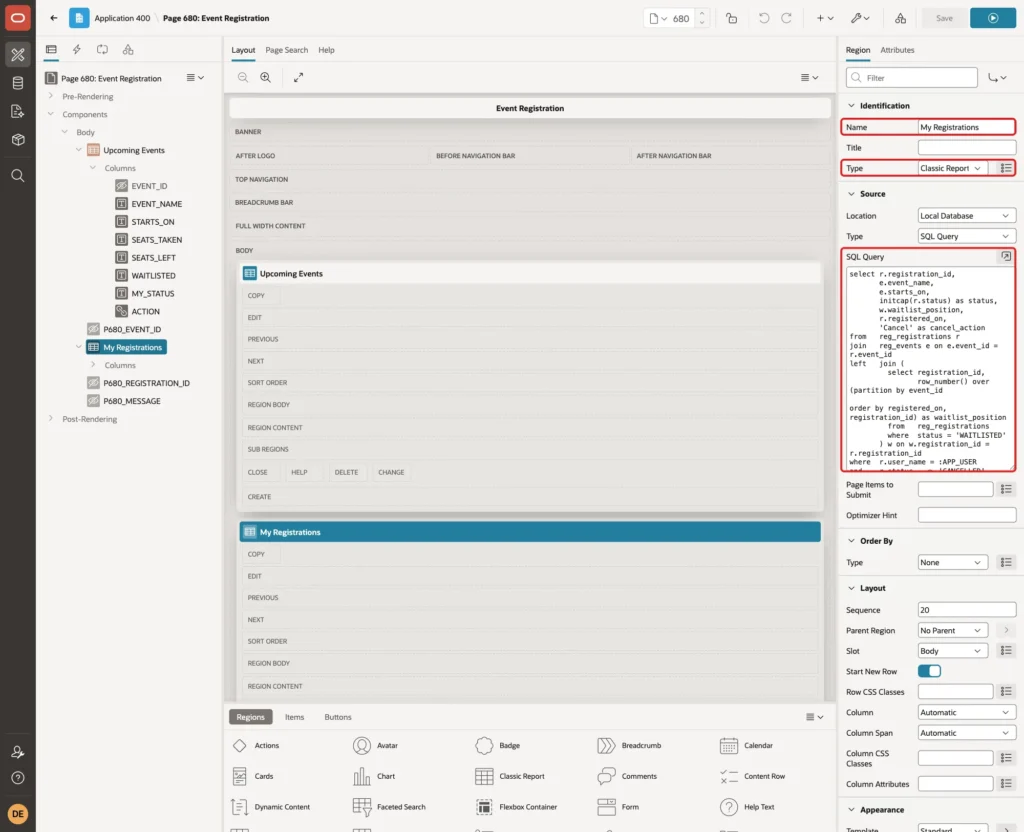Image resolution: width=1024 pixels, height=832 pixels.
Task: Open region Type Classic Report dropdown
Action: (x=952, y=168)
